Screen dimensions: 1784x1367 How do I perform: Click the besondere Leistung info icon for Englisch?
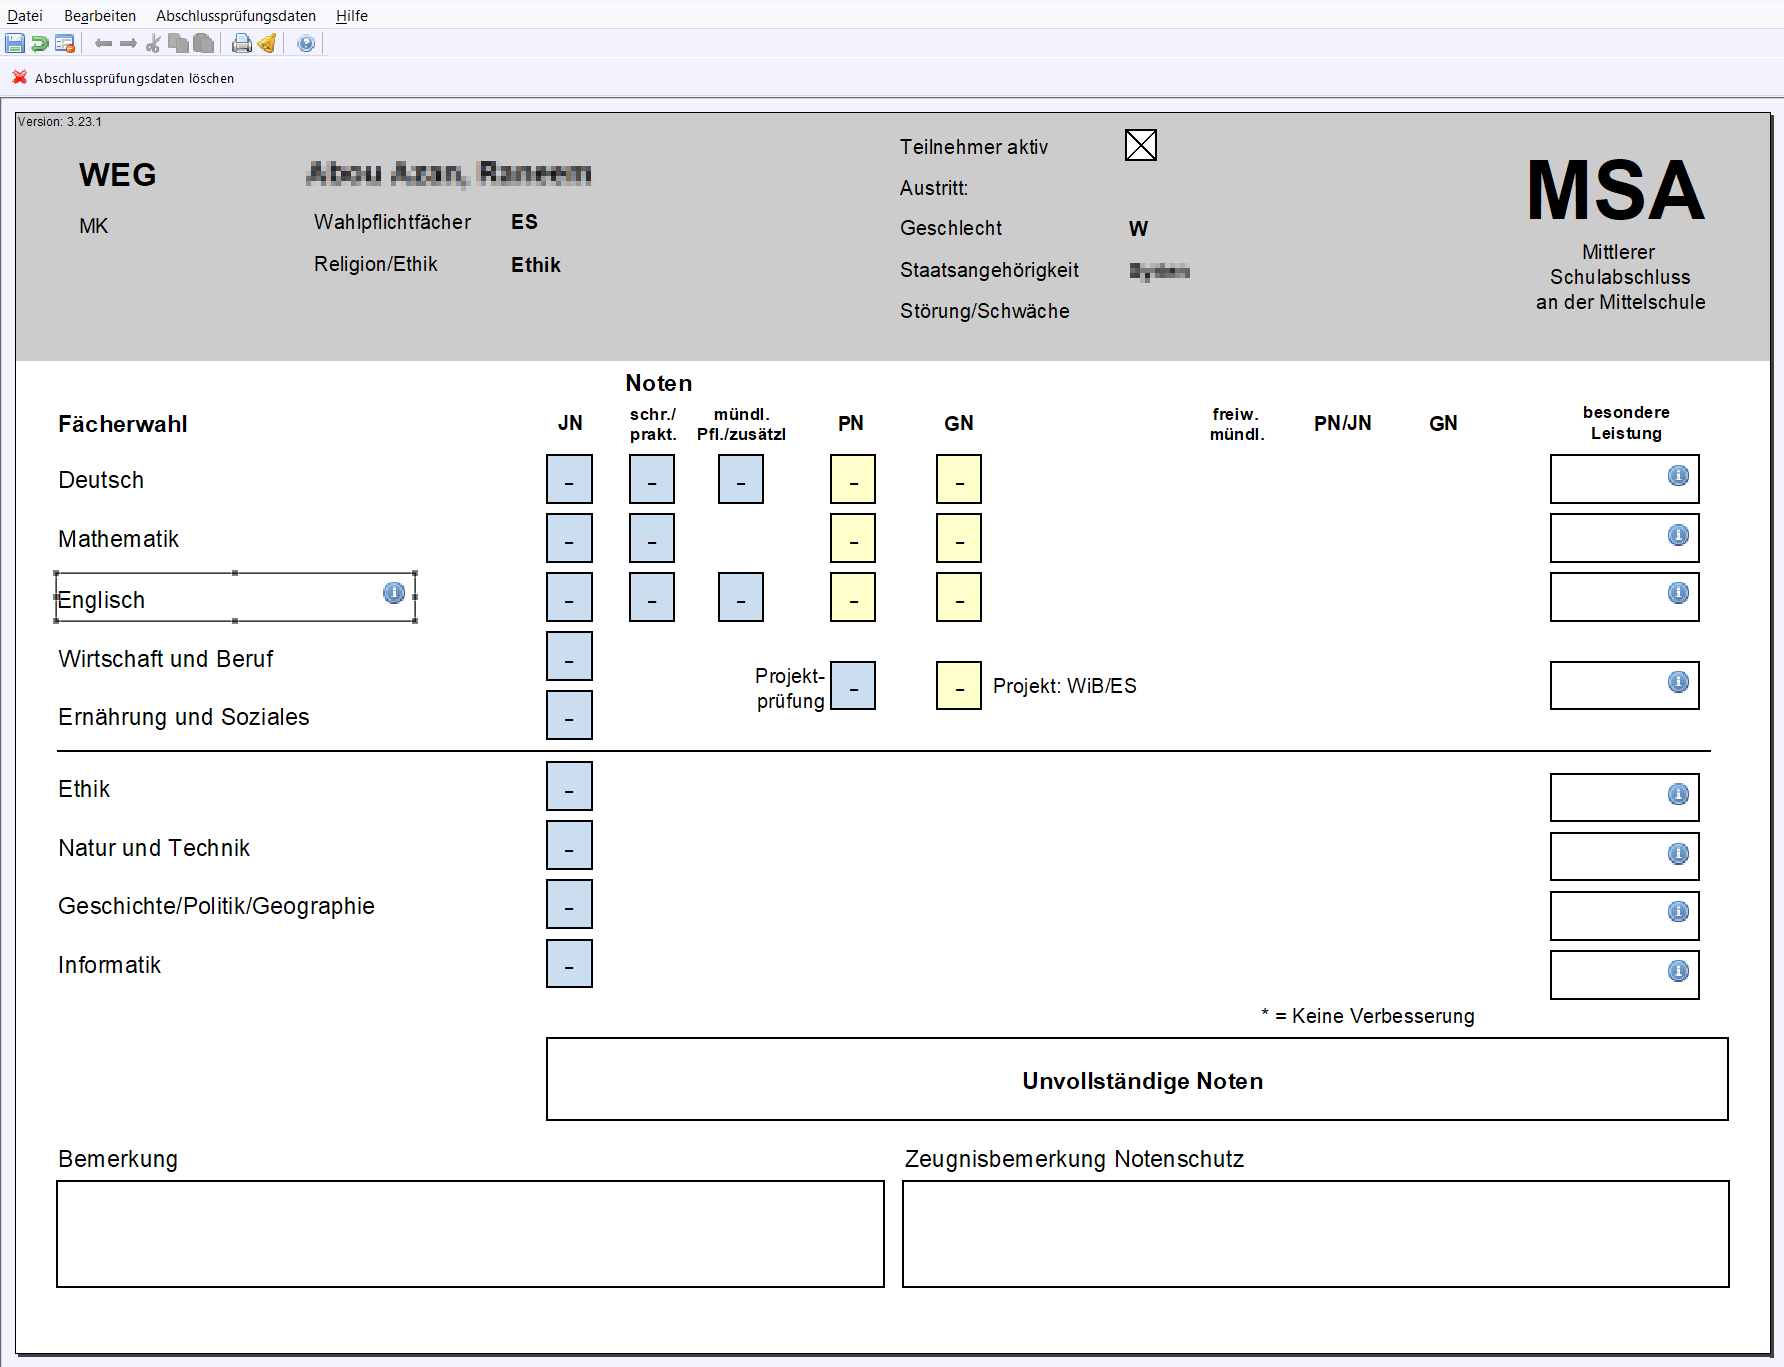pos(1678,593)
